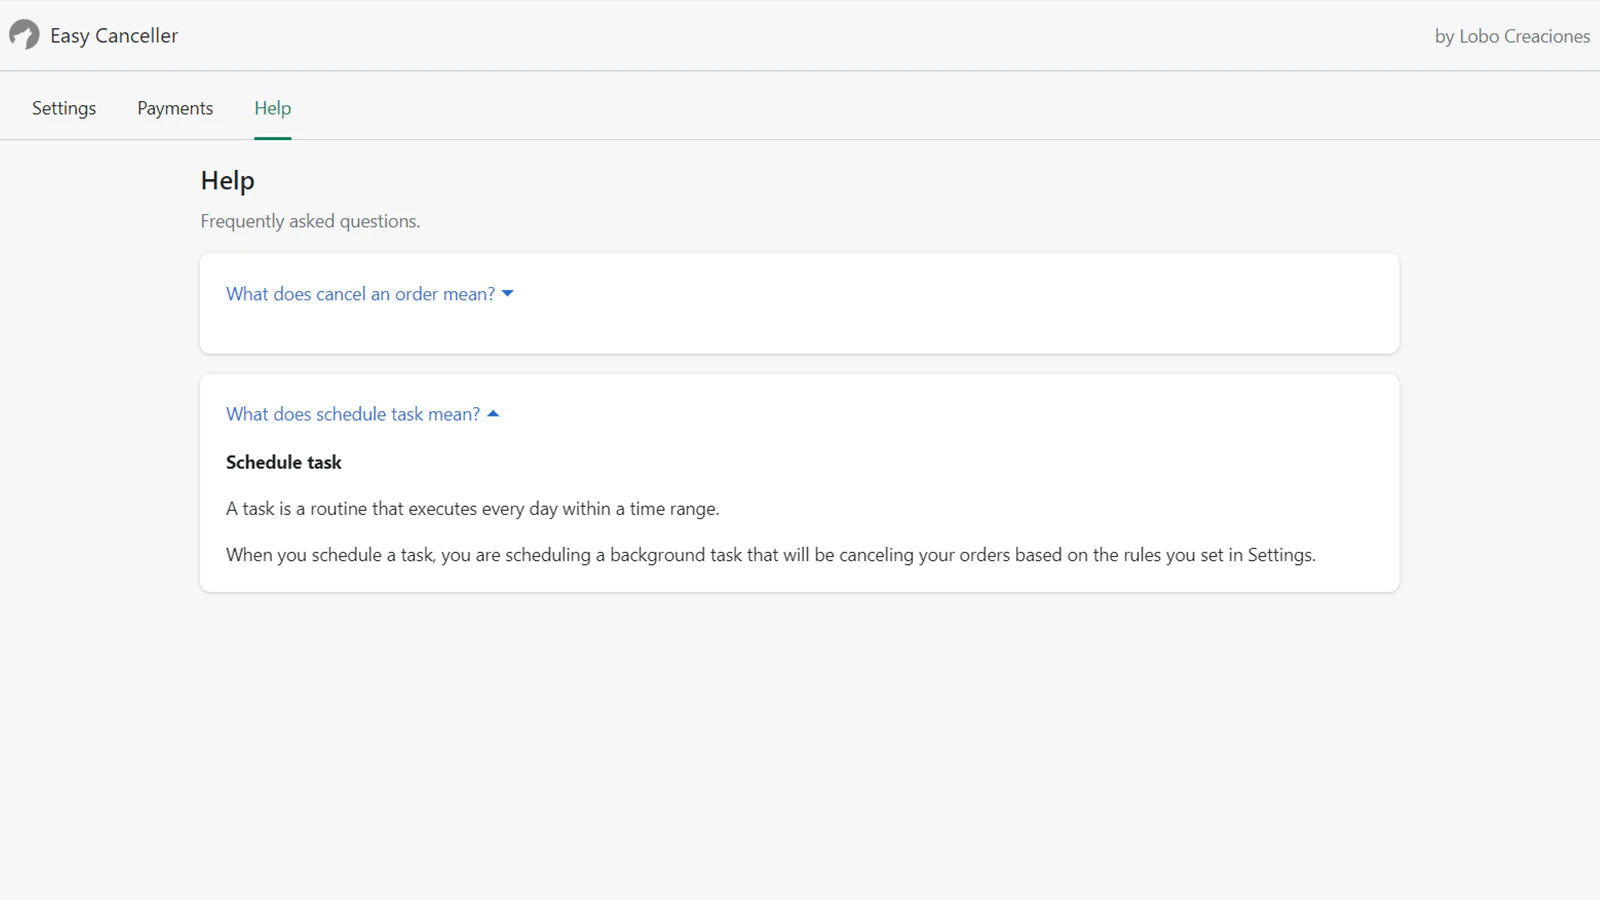Click the Help page heading

coord(227,181)
